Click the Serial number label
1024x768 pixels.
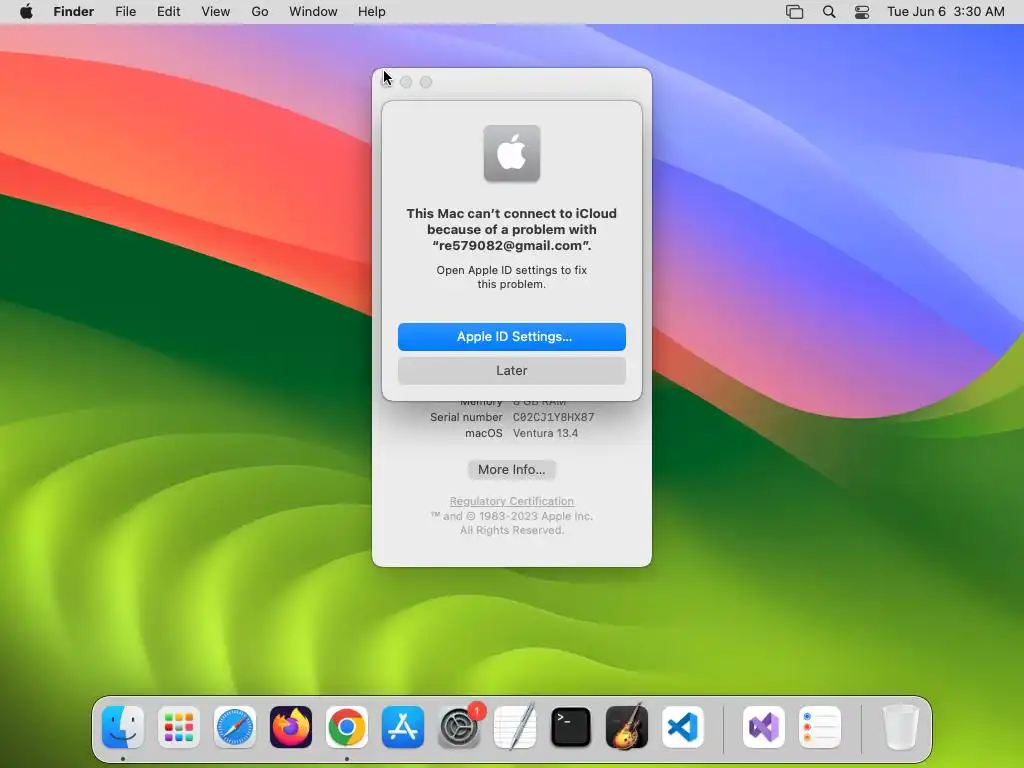pyautogui.click(x=466, y=417)
